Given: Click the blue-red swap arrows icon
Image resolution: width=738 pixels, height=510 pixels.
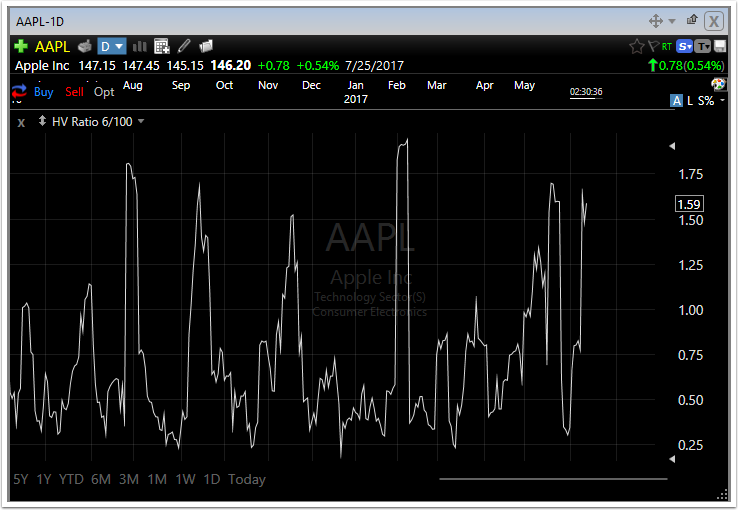Looking at the screenshot, I should (19, 90).
